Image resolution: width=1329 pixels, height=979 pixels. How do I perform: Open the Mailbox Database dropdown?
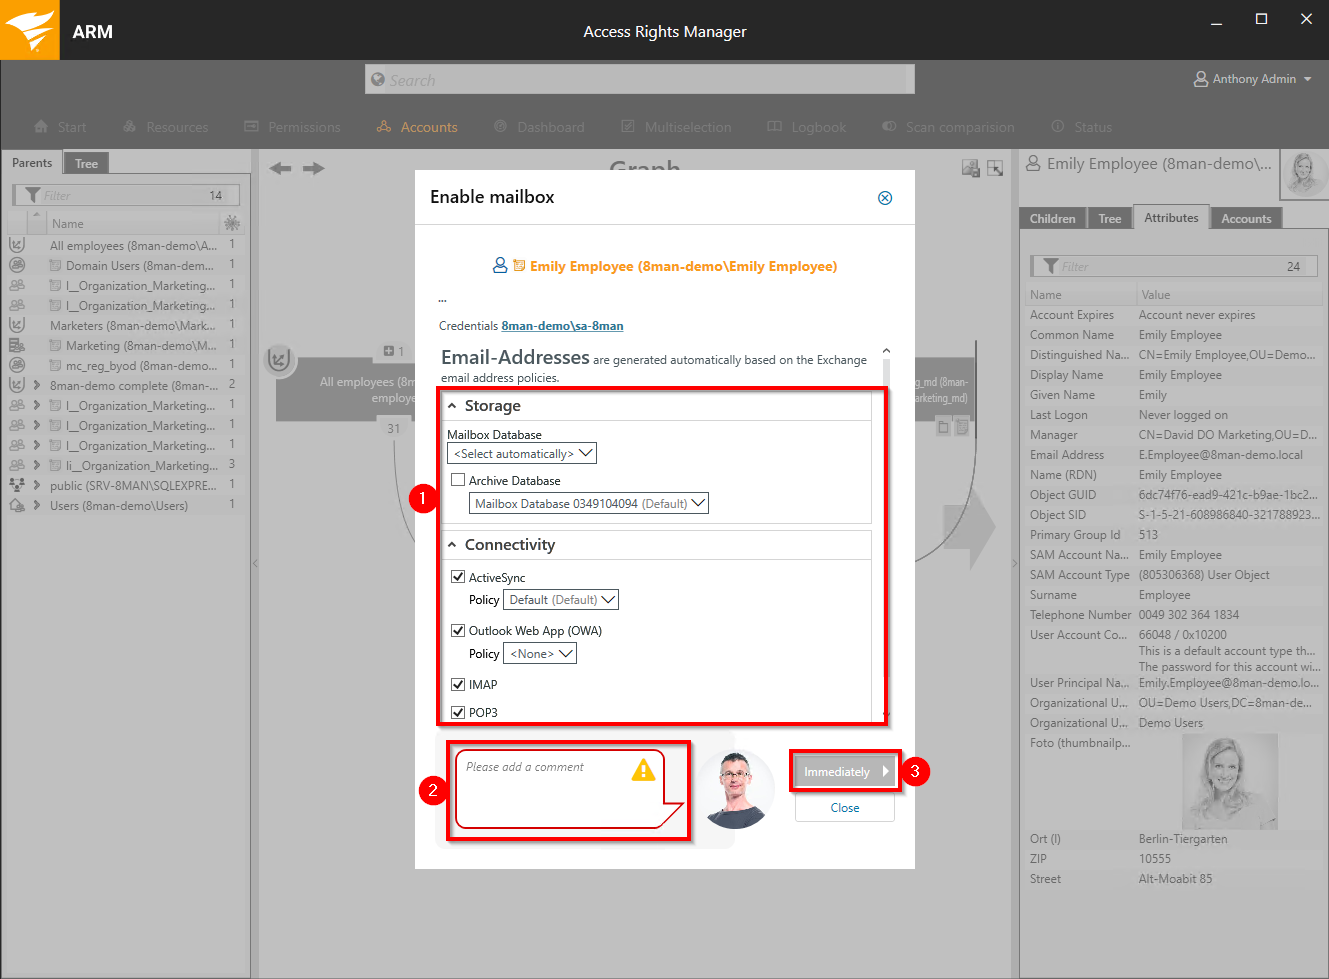[x=521, y=454]
